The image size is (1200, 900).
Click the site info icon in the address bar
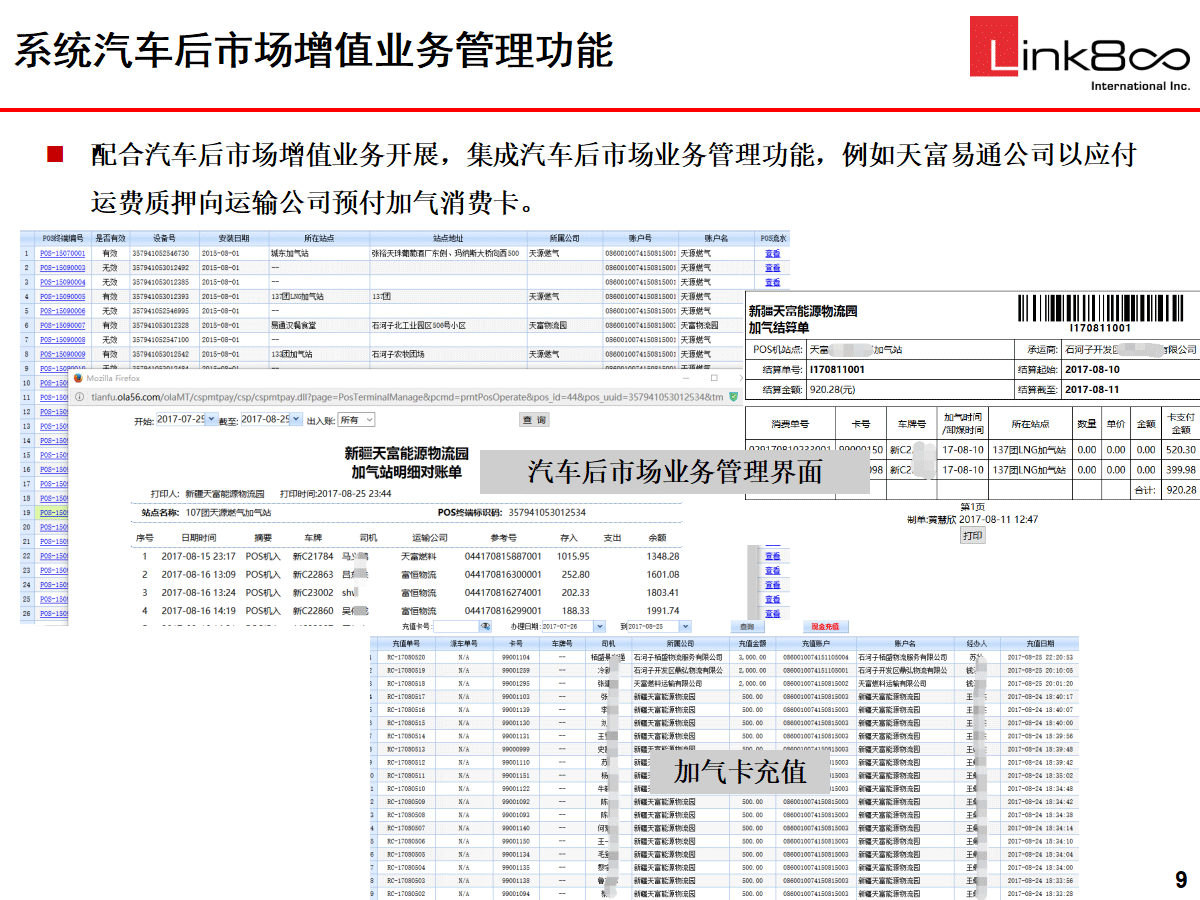click(79, 397)
